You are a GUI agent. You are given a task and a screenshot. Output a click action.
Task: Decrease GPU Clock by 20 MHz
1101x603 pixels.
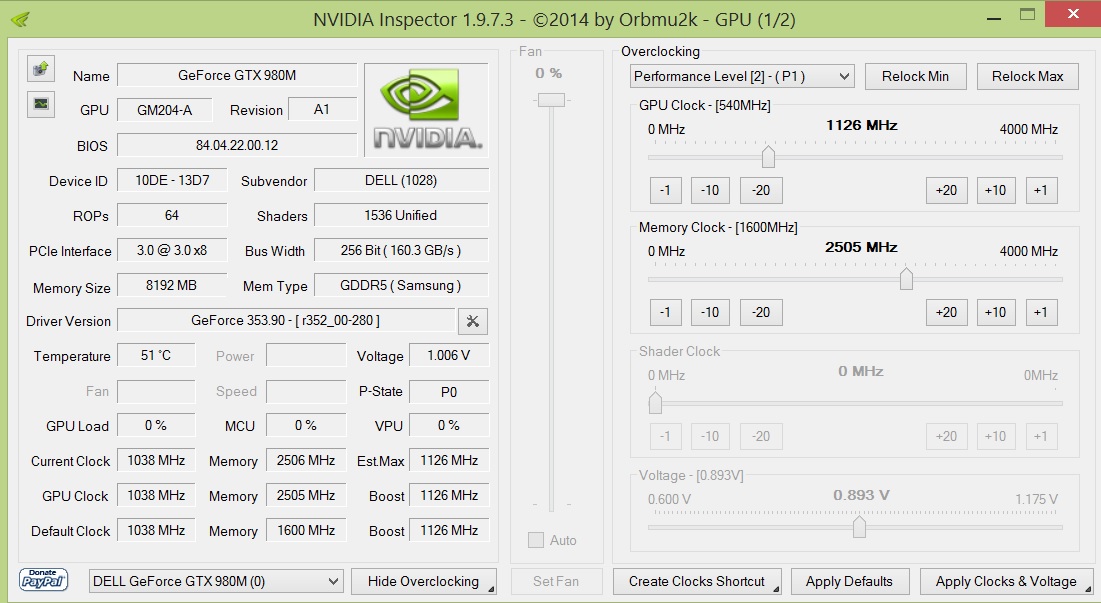(x=761, y=190)
